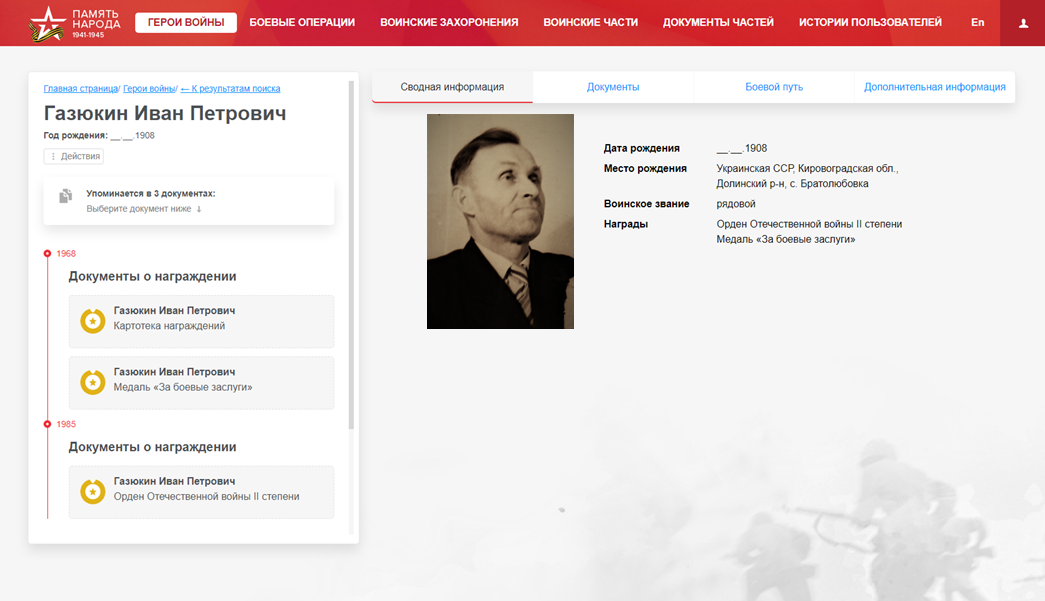Switch language to En
1045x601 pixels.
coord(977,23)
